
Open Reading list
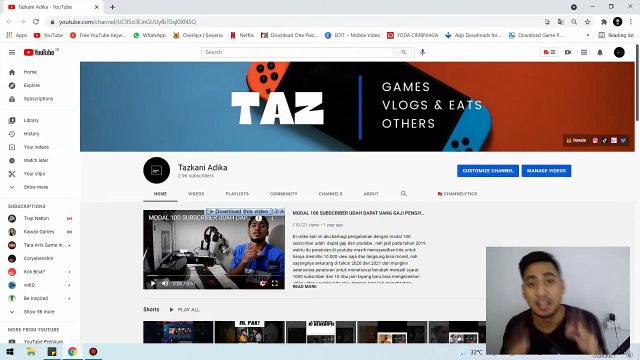pos(616,36)
